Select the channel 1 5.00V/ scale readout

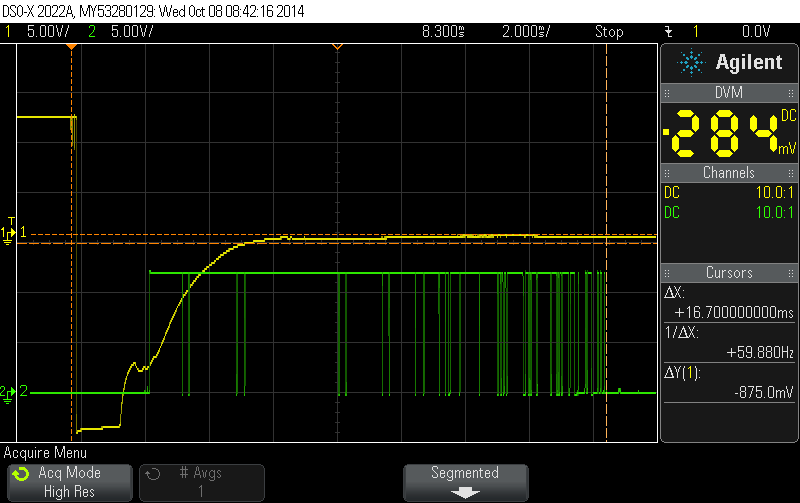tap(48, 32)
